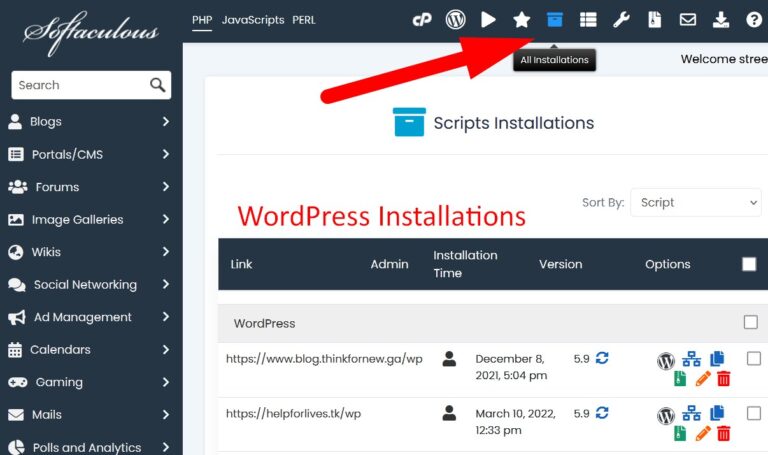Click the red trash icon for helpforlives.tk
The image size is (768, 455).
(723, 433)
